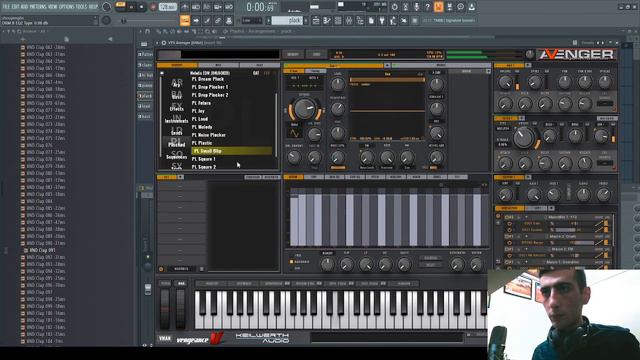Click the lead channel button
Image resolution: width=640 pixels, height=360 pixels.
pos(145,106)
